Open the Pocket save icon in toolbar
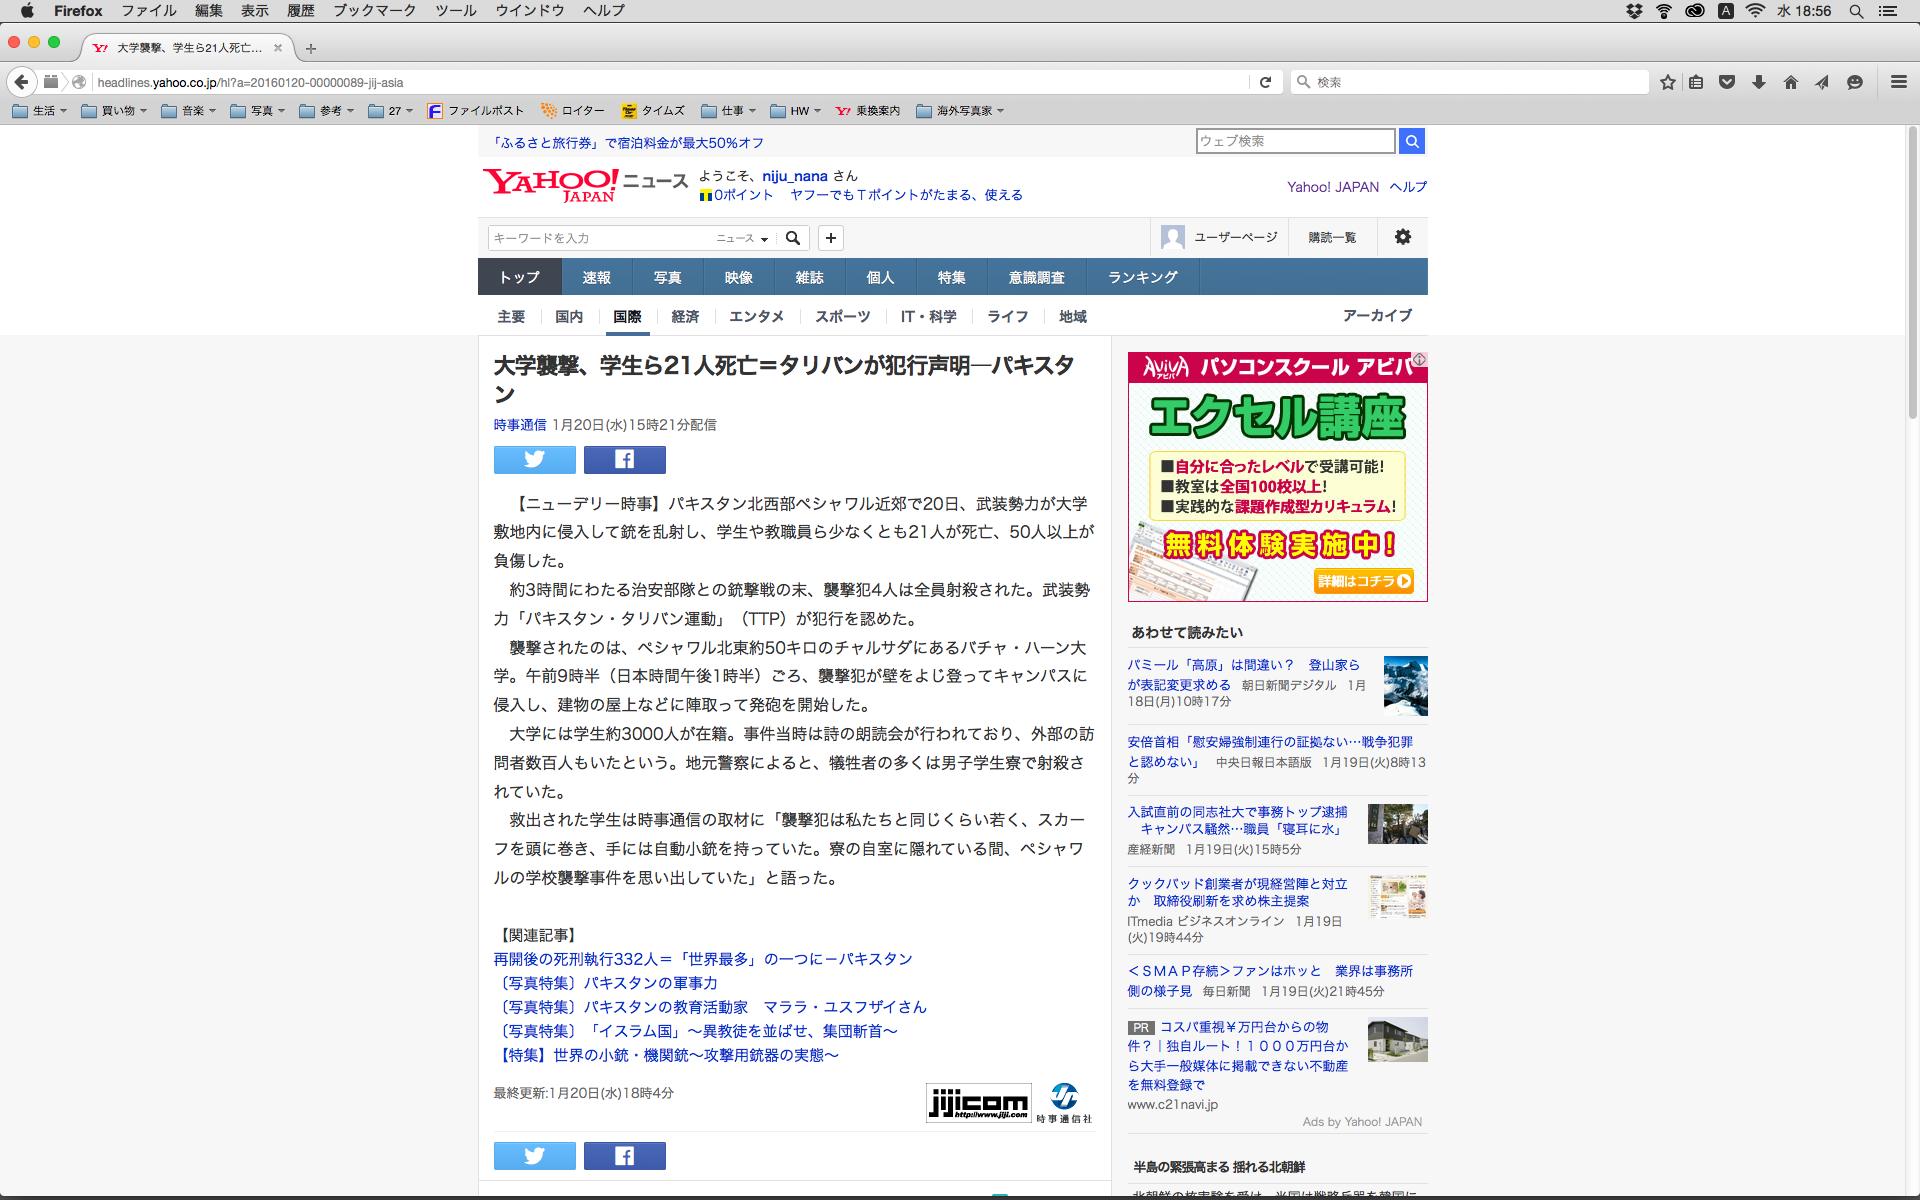The image size is (1920, 1200). click(1727, 82)
